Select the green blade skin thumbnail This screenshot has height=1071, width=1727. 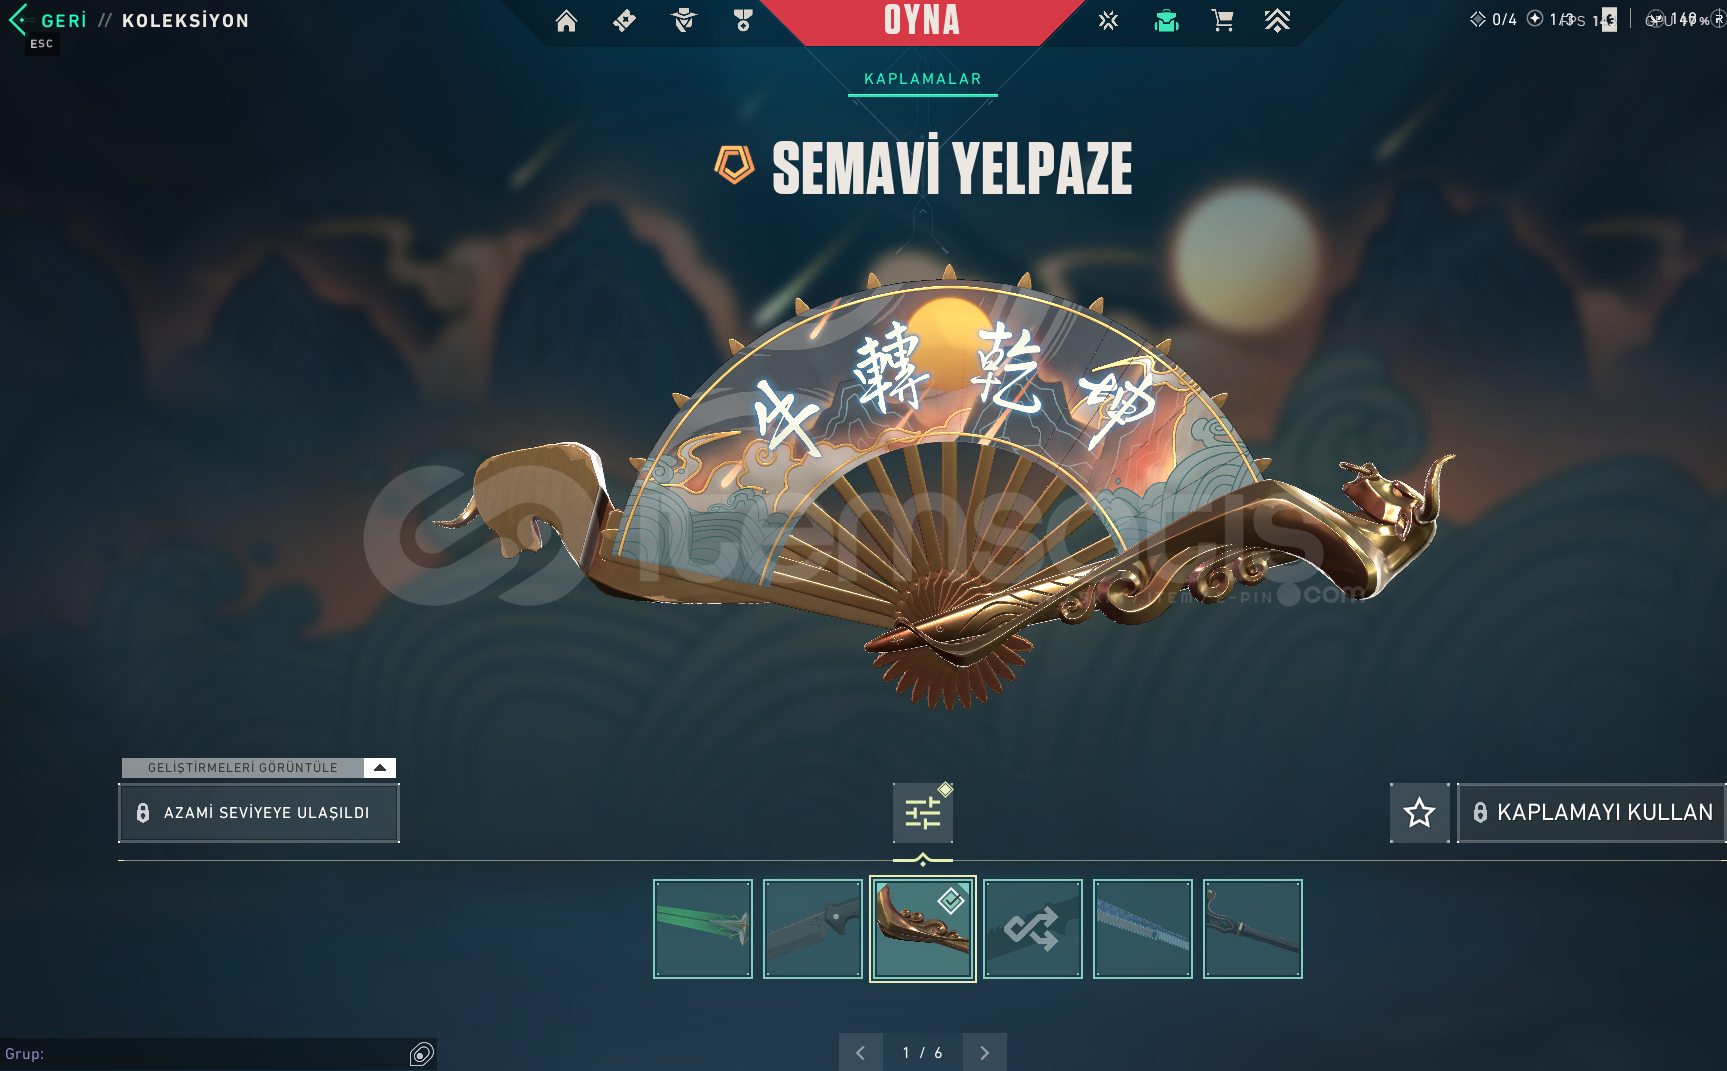[x=703, y=929]
